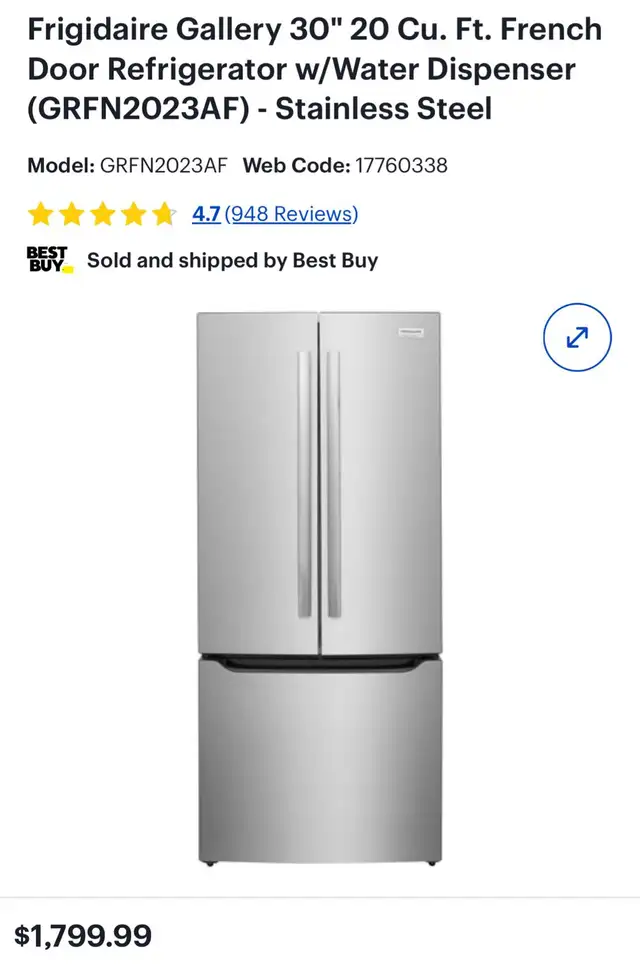Click the web code 17760338
640x965 pixels.
coord(401,166)
